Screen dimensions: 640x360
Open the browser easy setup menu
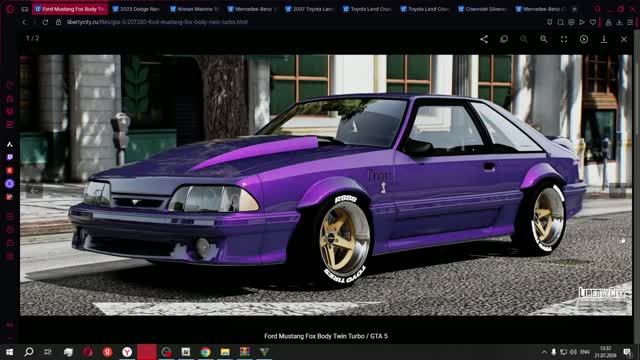coord(630,22)
